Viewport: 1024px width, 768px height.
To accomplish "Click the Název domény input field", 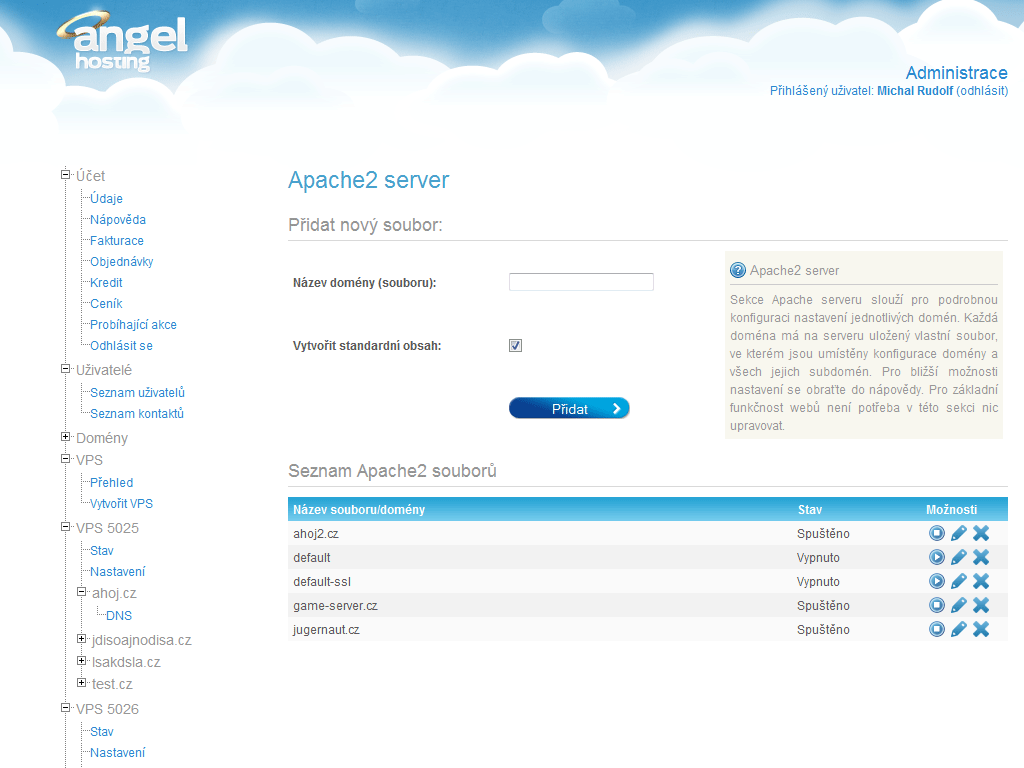I will pos(581,282).
